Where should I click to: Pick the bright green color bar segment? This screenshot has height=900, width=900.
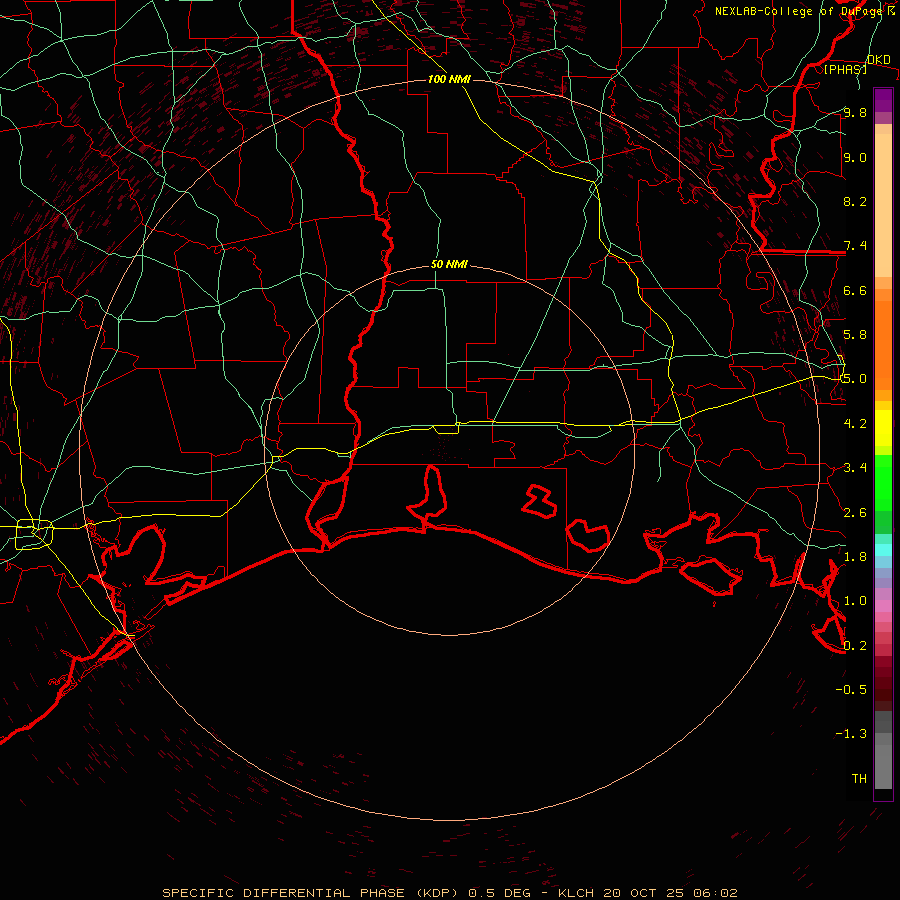click(883, 483)
